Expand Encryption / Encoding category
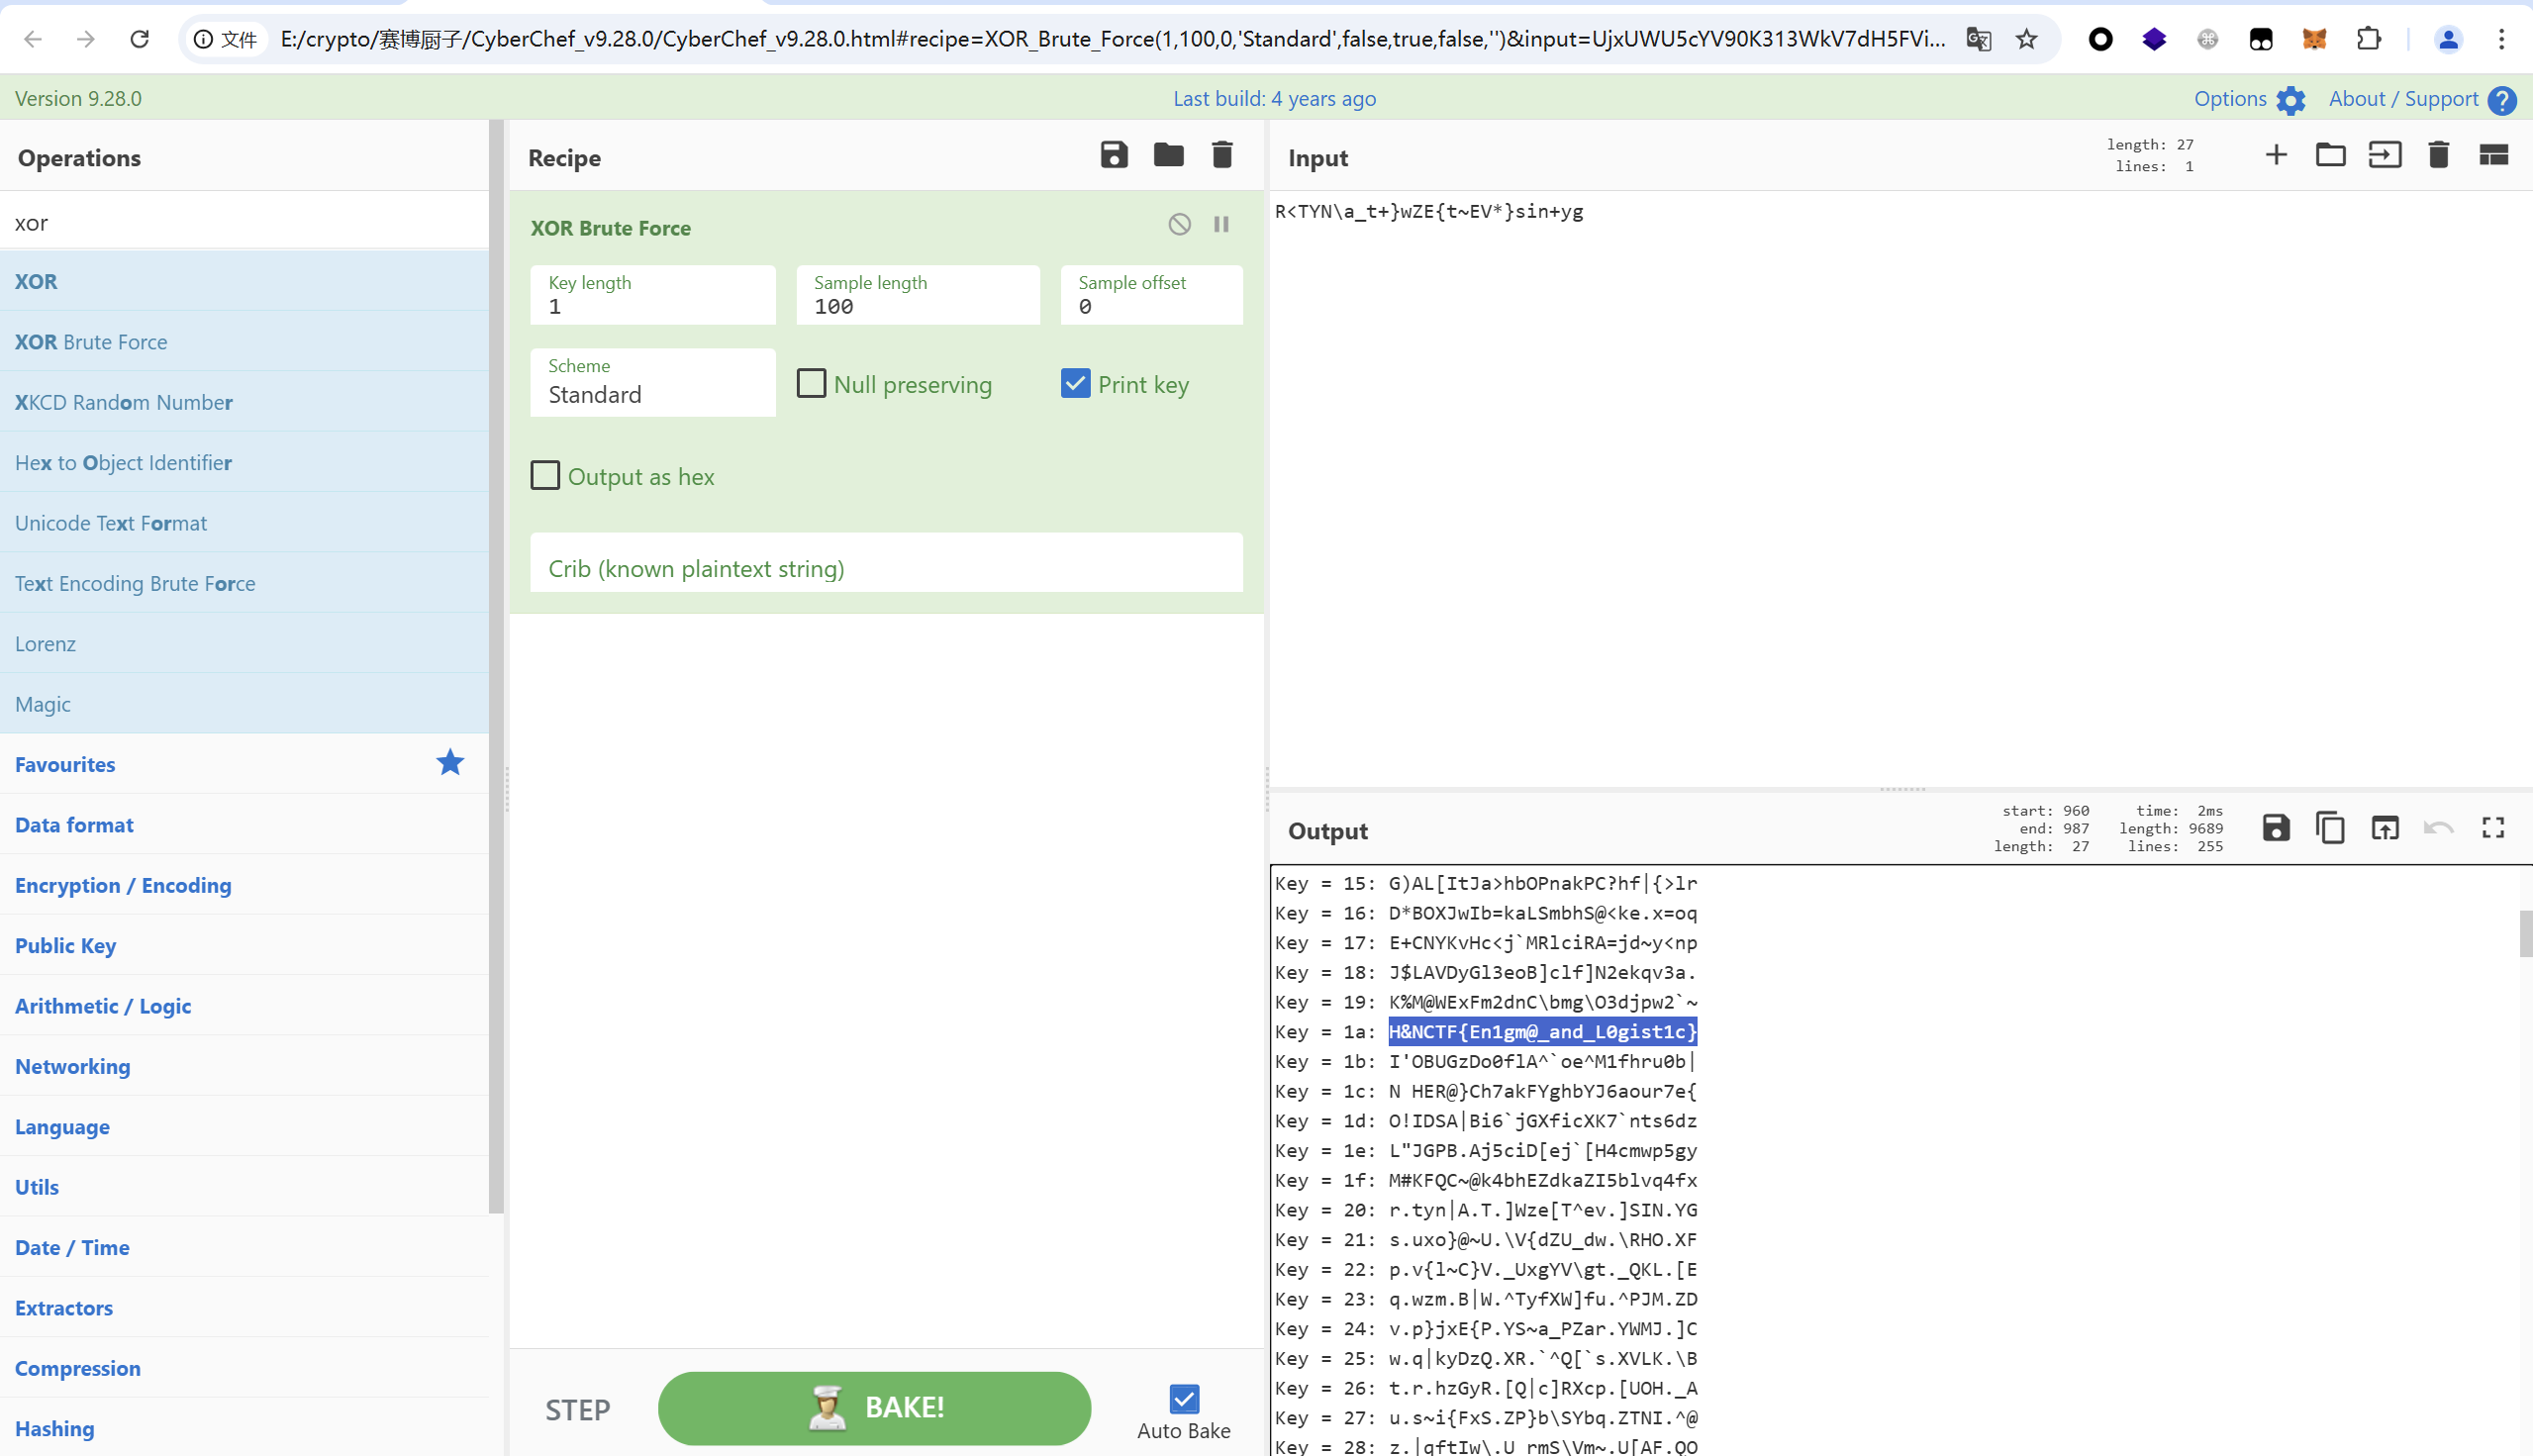The width and height of the screenshot is (2533, 1456). tap(245, 885)
